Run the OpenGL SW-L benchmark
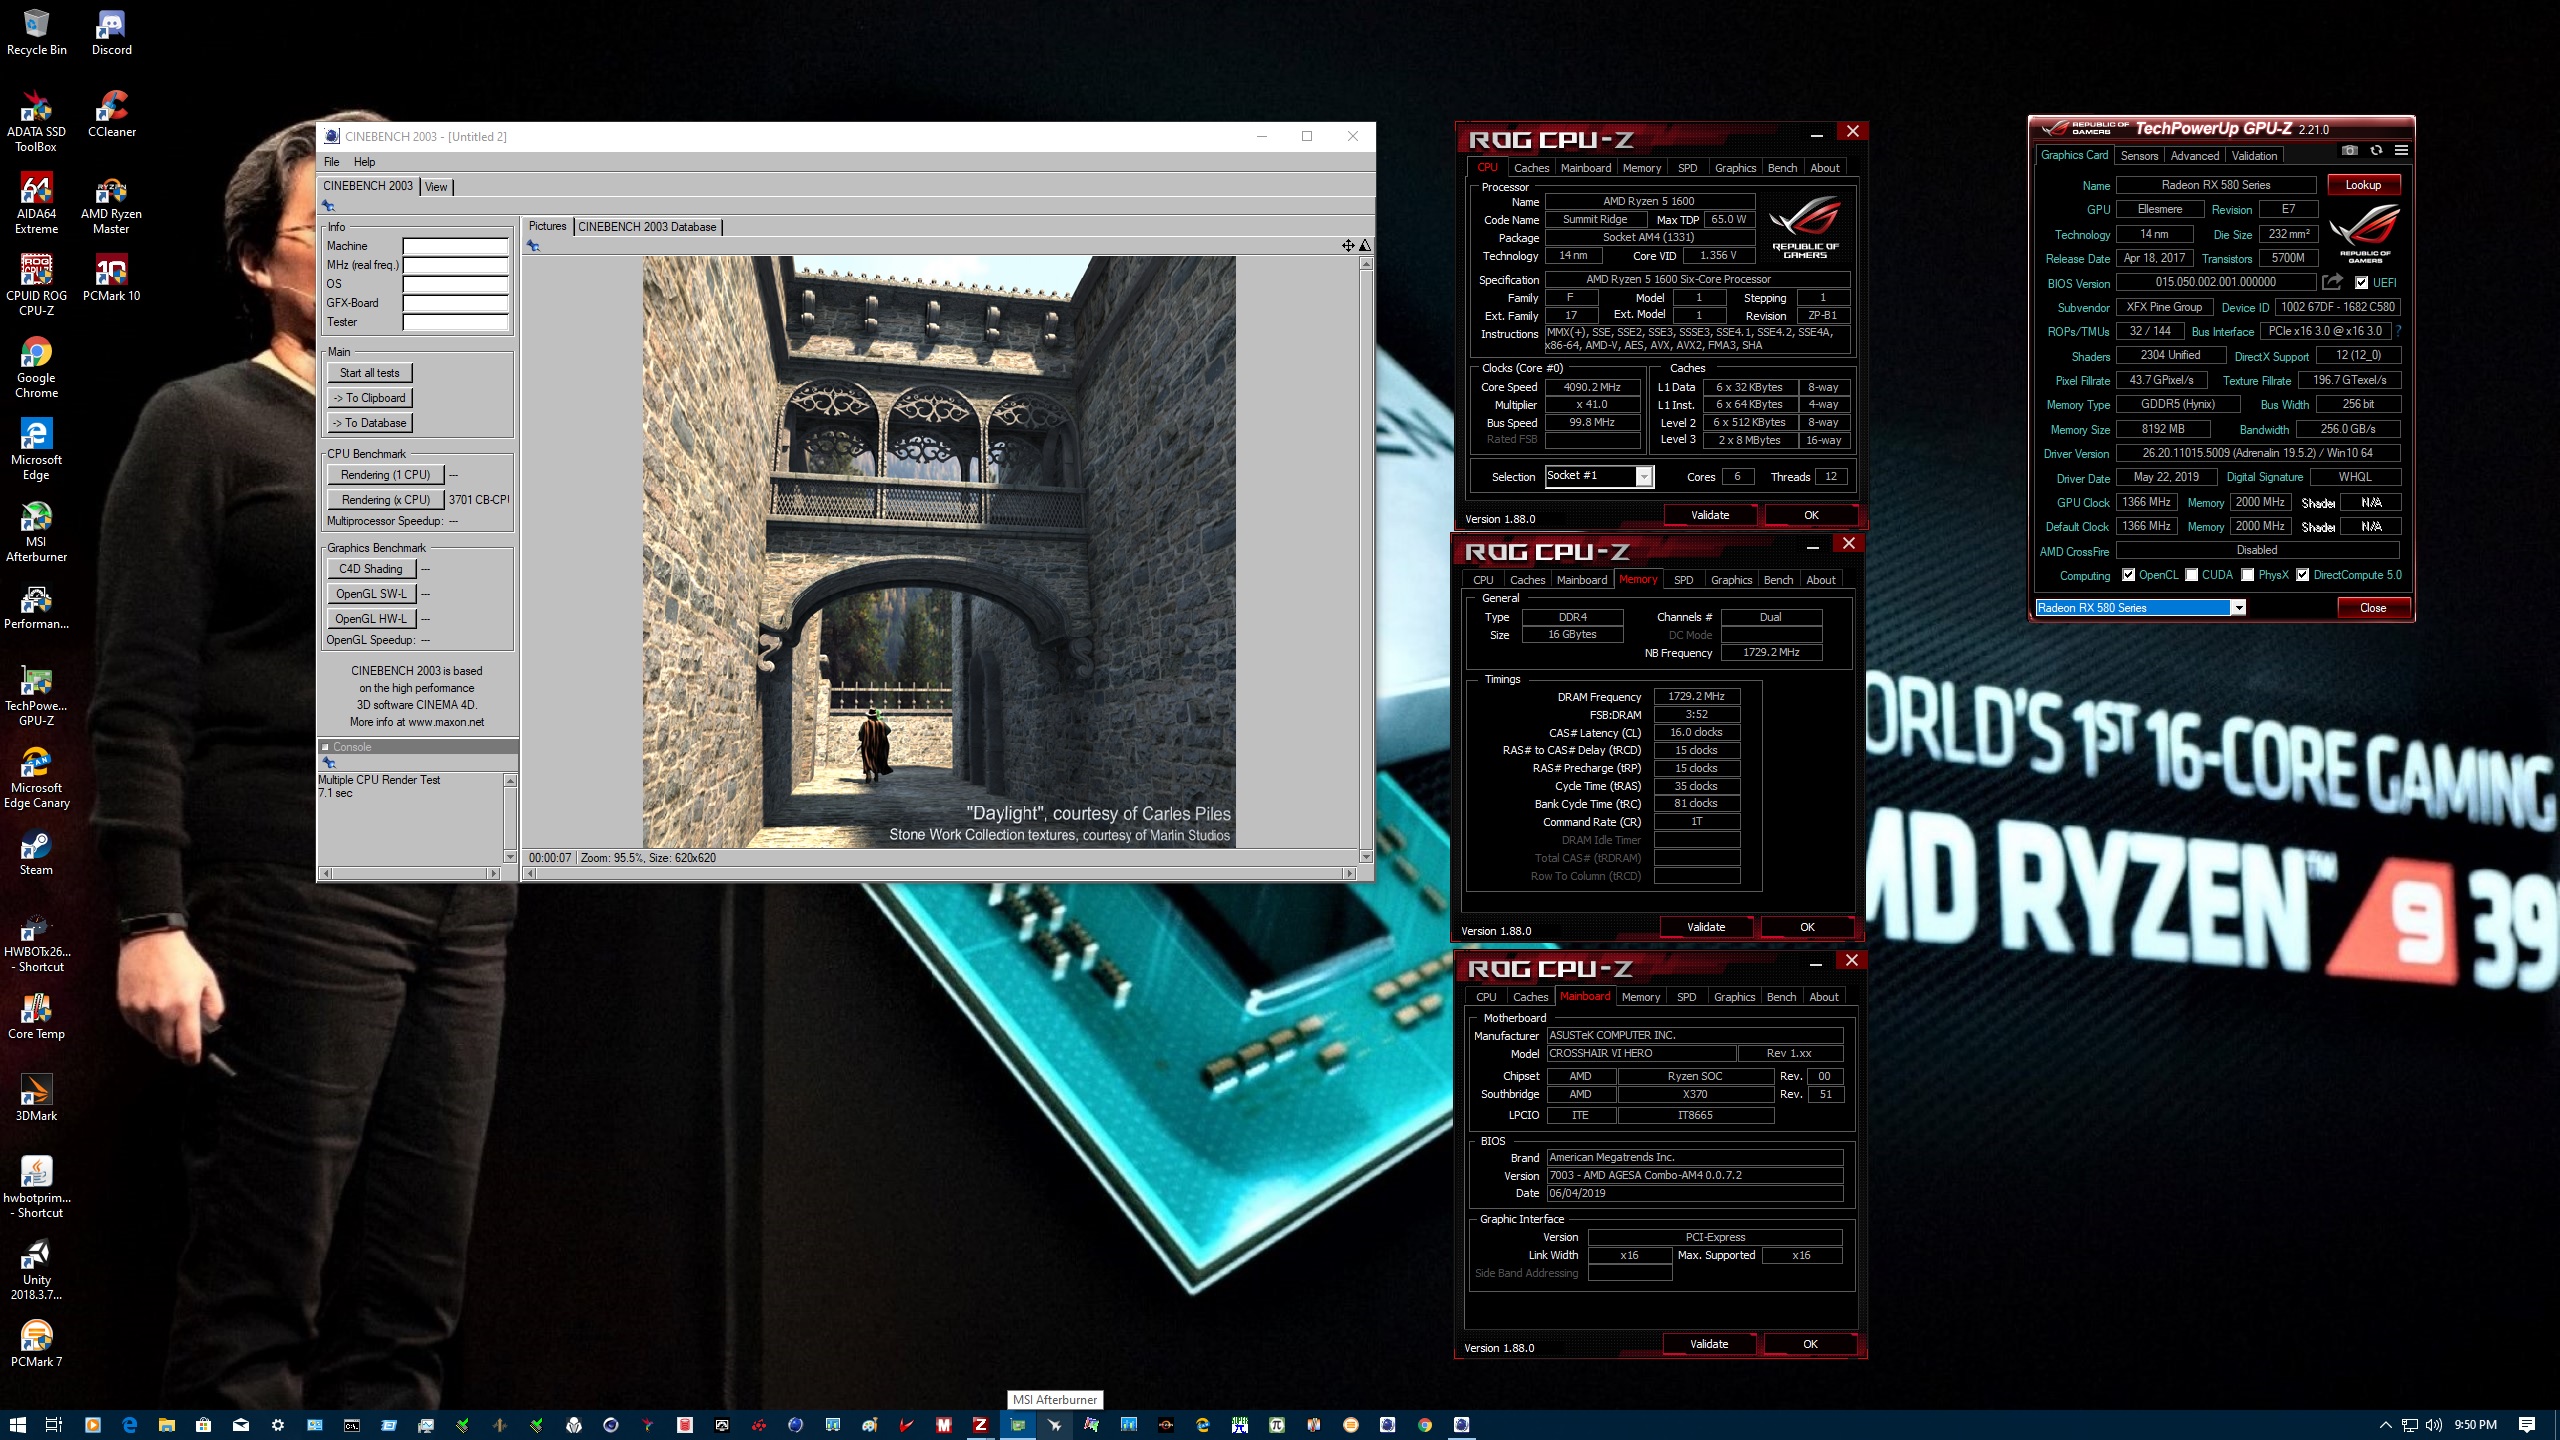The height and width of the screenshot is (1440, 2560). click(x=370, y=594)
